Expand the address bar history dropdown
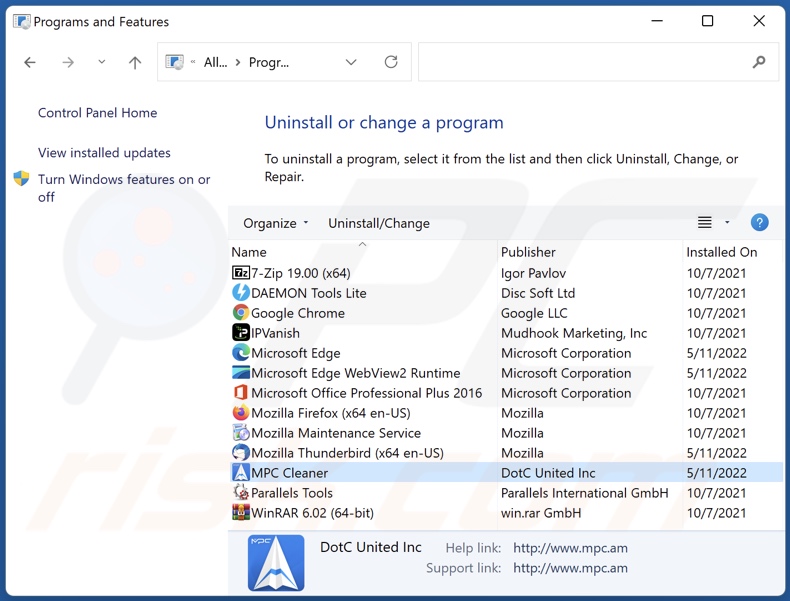 coord(351,62)
